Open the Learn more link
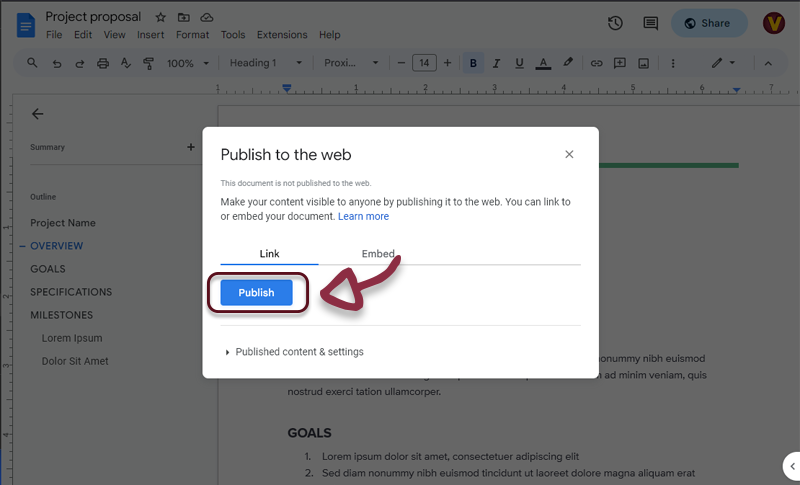This screenshot has height=485, width=800. [x=363, y=216]
